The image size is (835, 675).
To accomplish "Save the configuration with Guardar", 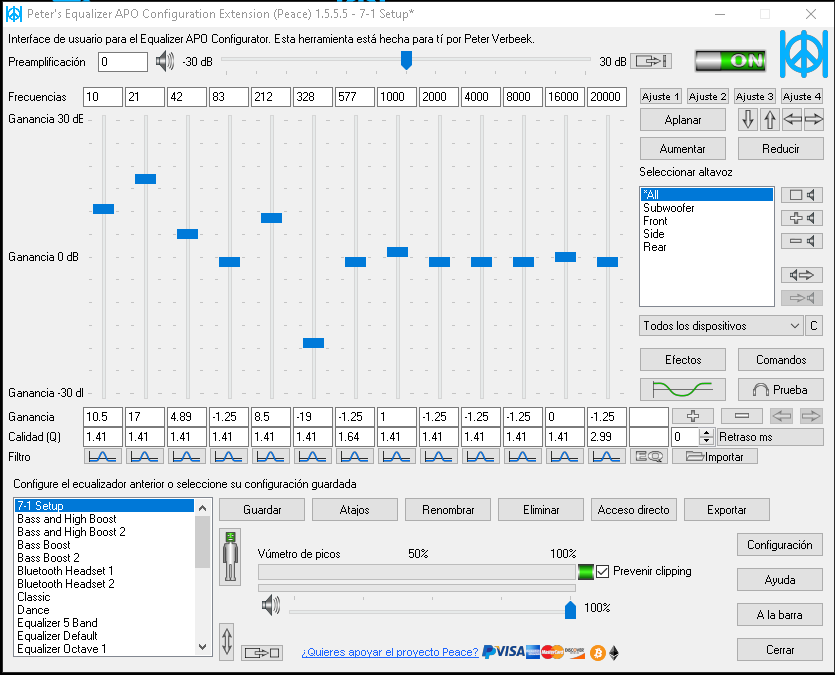I will pos(262,509).
